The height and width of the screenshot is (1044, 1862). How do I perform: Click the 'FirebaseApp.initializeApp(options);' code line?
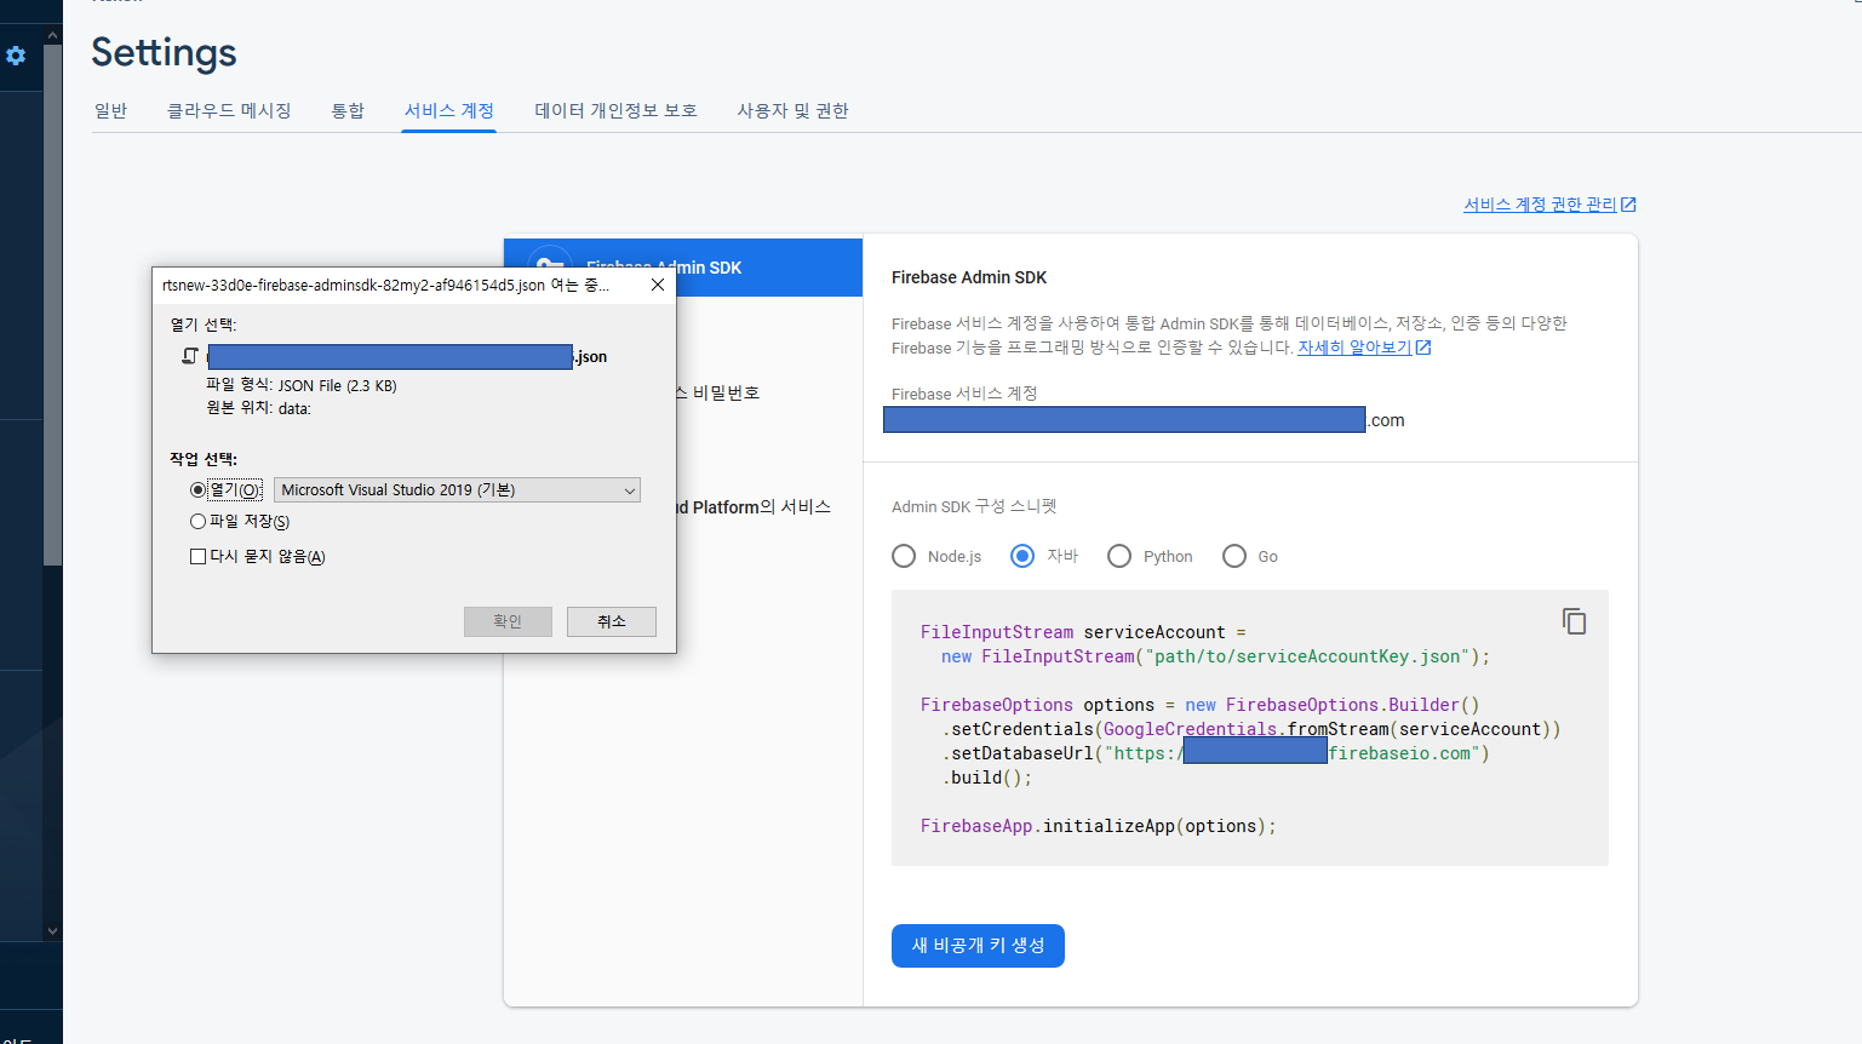pyautogui.click(x=1098, y=826)
